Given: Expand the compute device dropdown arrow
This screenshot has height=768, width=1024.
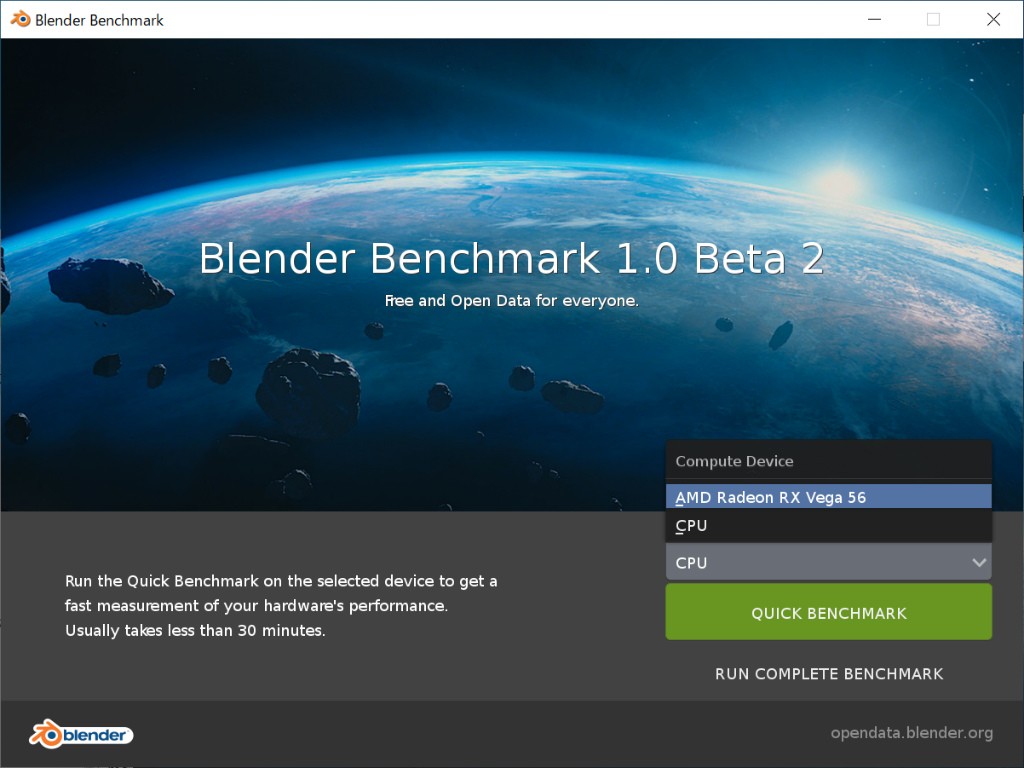Looking at the screenshot, I should pos(979,563).
